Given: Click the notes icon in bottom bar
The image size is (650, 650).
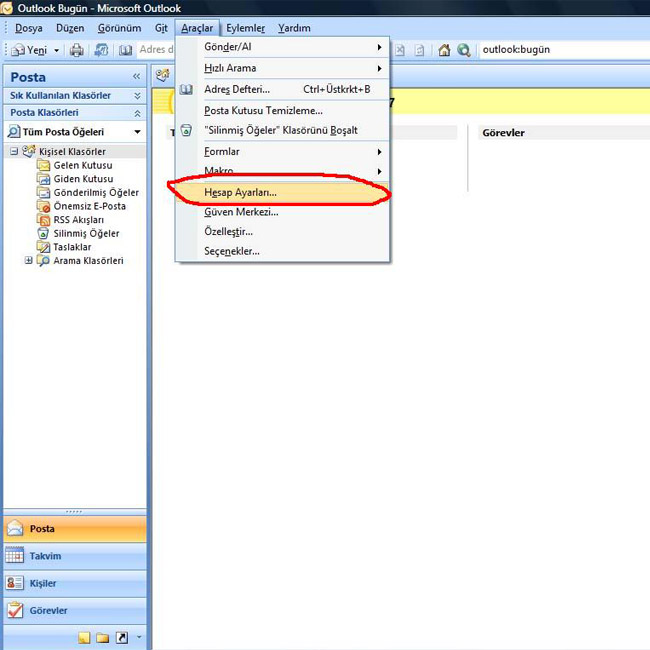Looking at the screenshot, I should pyautogui.click(x=84, y=638).
